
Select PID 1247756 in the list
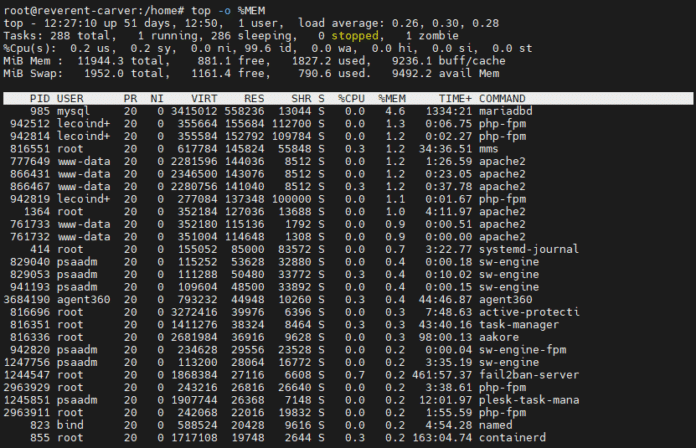[27, 362]
